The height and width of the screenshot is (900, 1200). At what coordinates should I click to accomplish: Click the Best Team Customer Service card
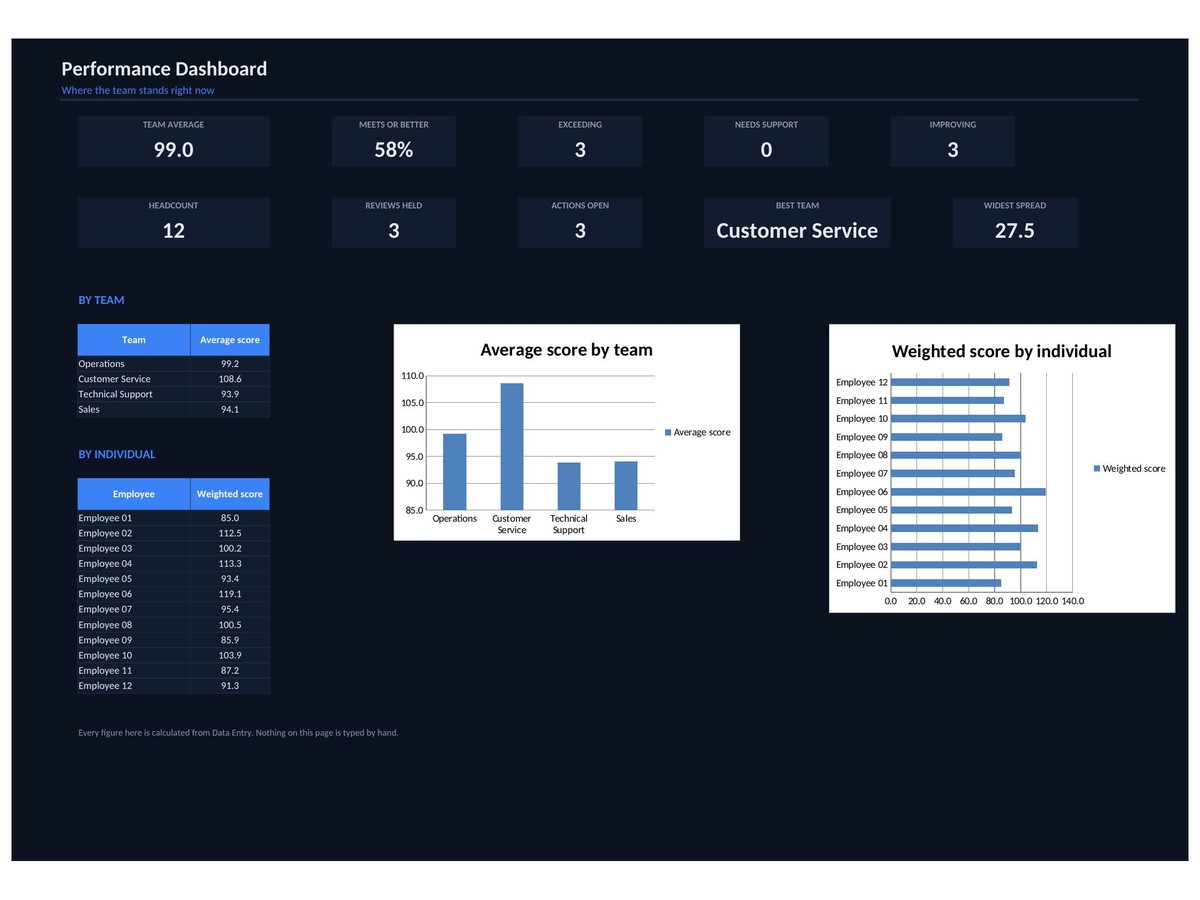tap(797, 222)
